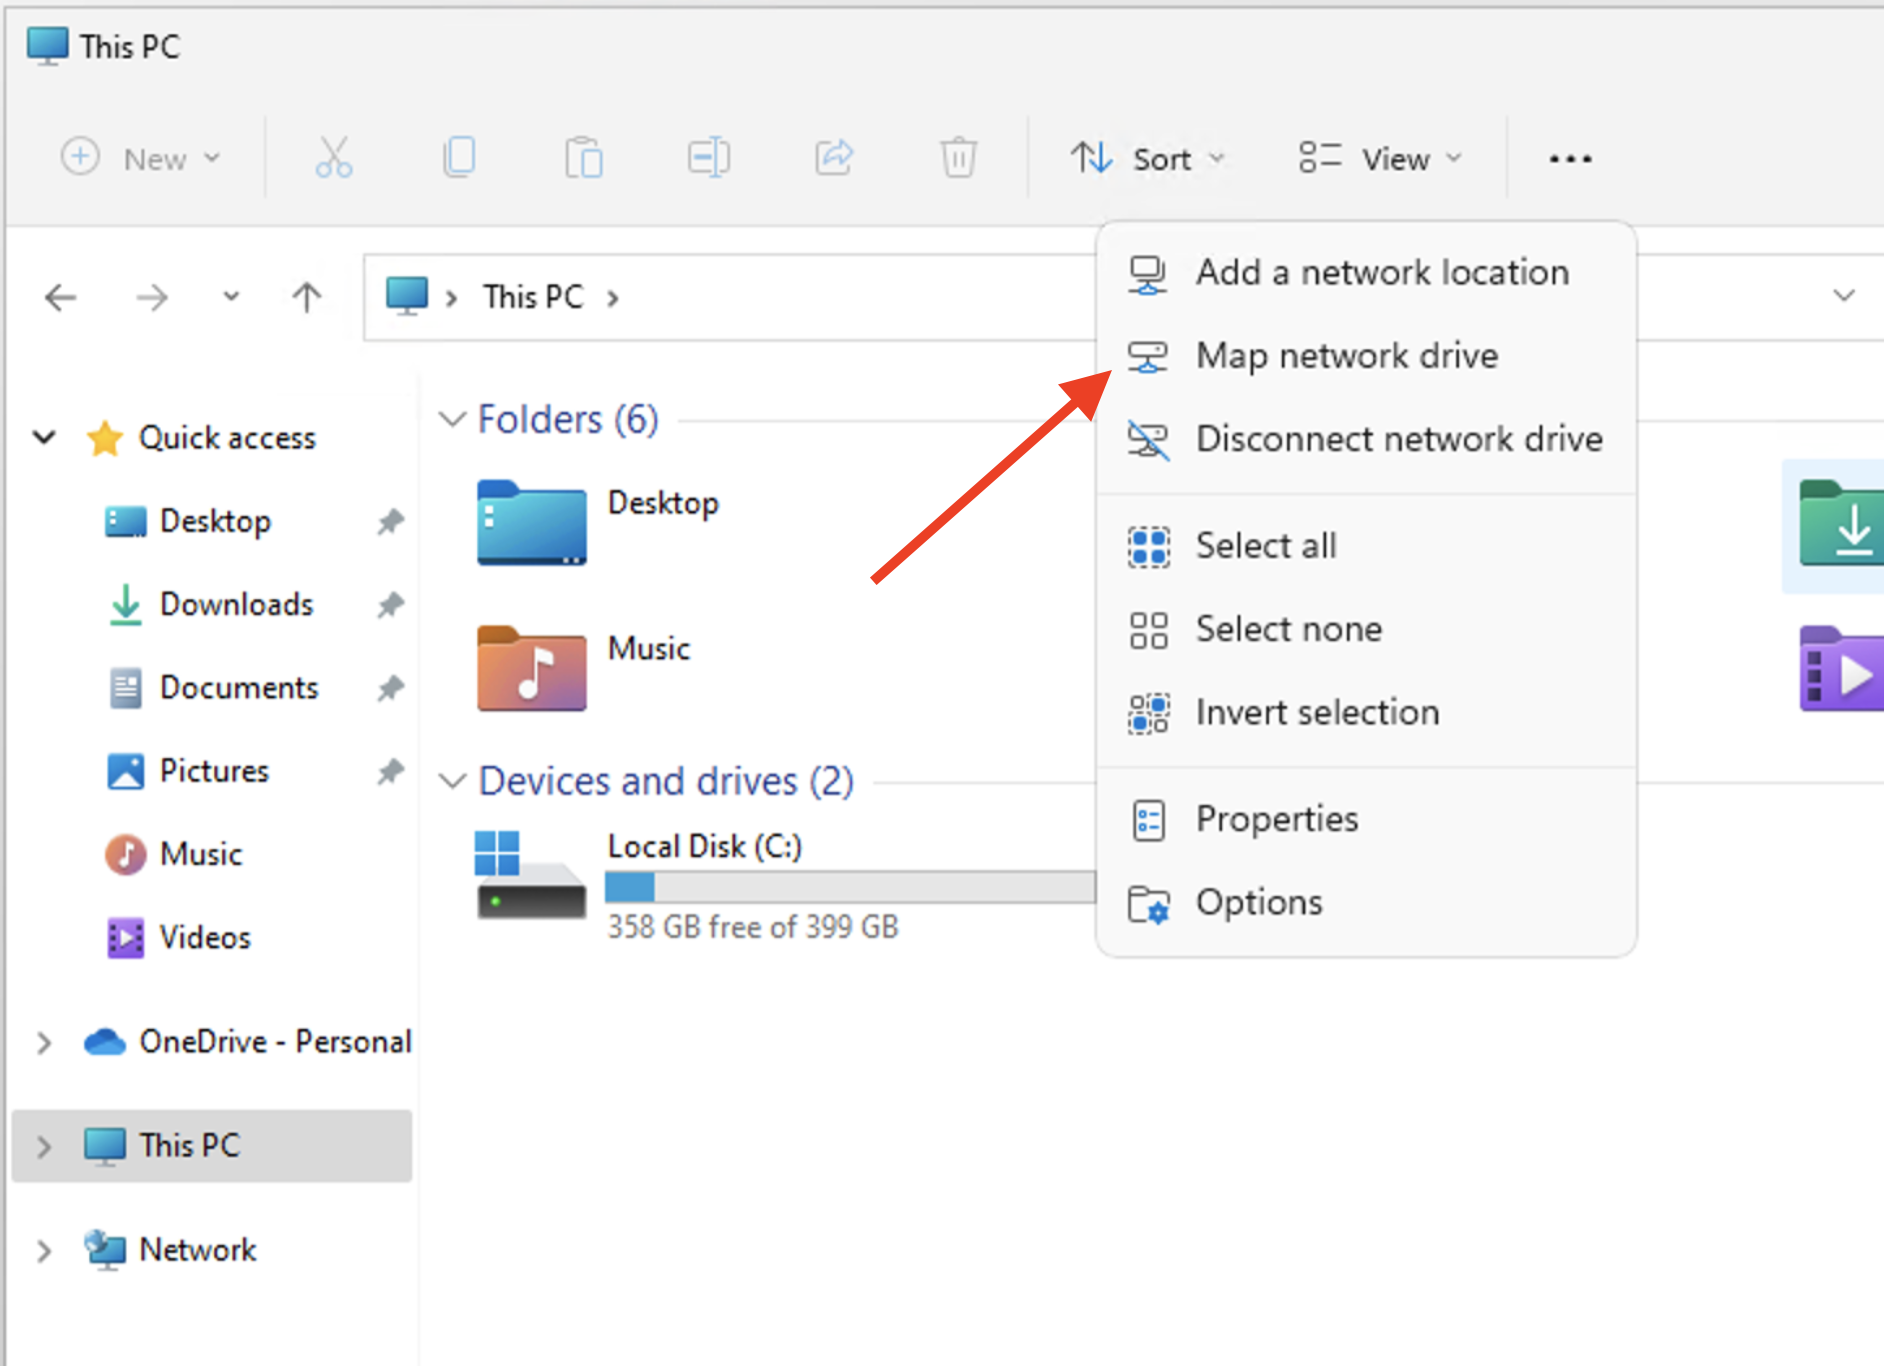Image resolution: width=1884 pixels, height=1366 pixels.
Task: Click the Rename icon in toolbar
Action: point(709,157)
